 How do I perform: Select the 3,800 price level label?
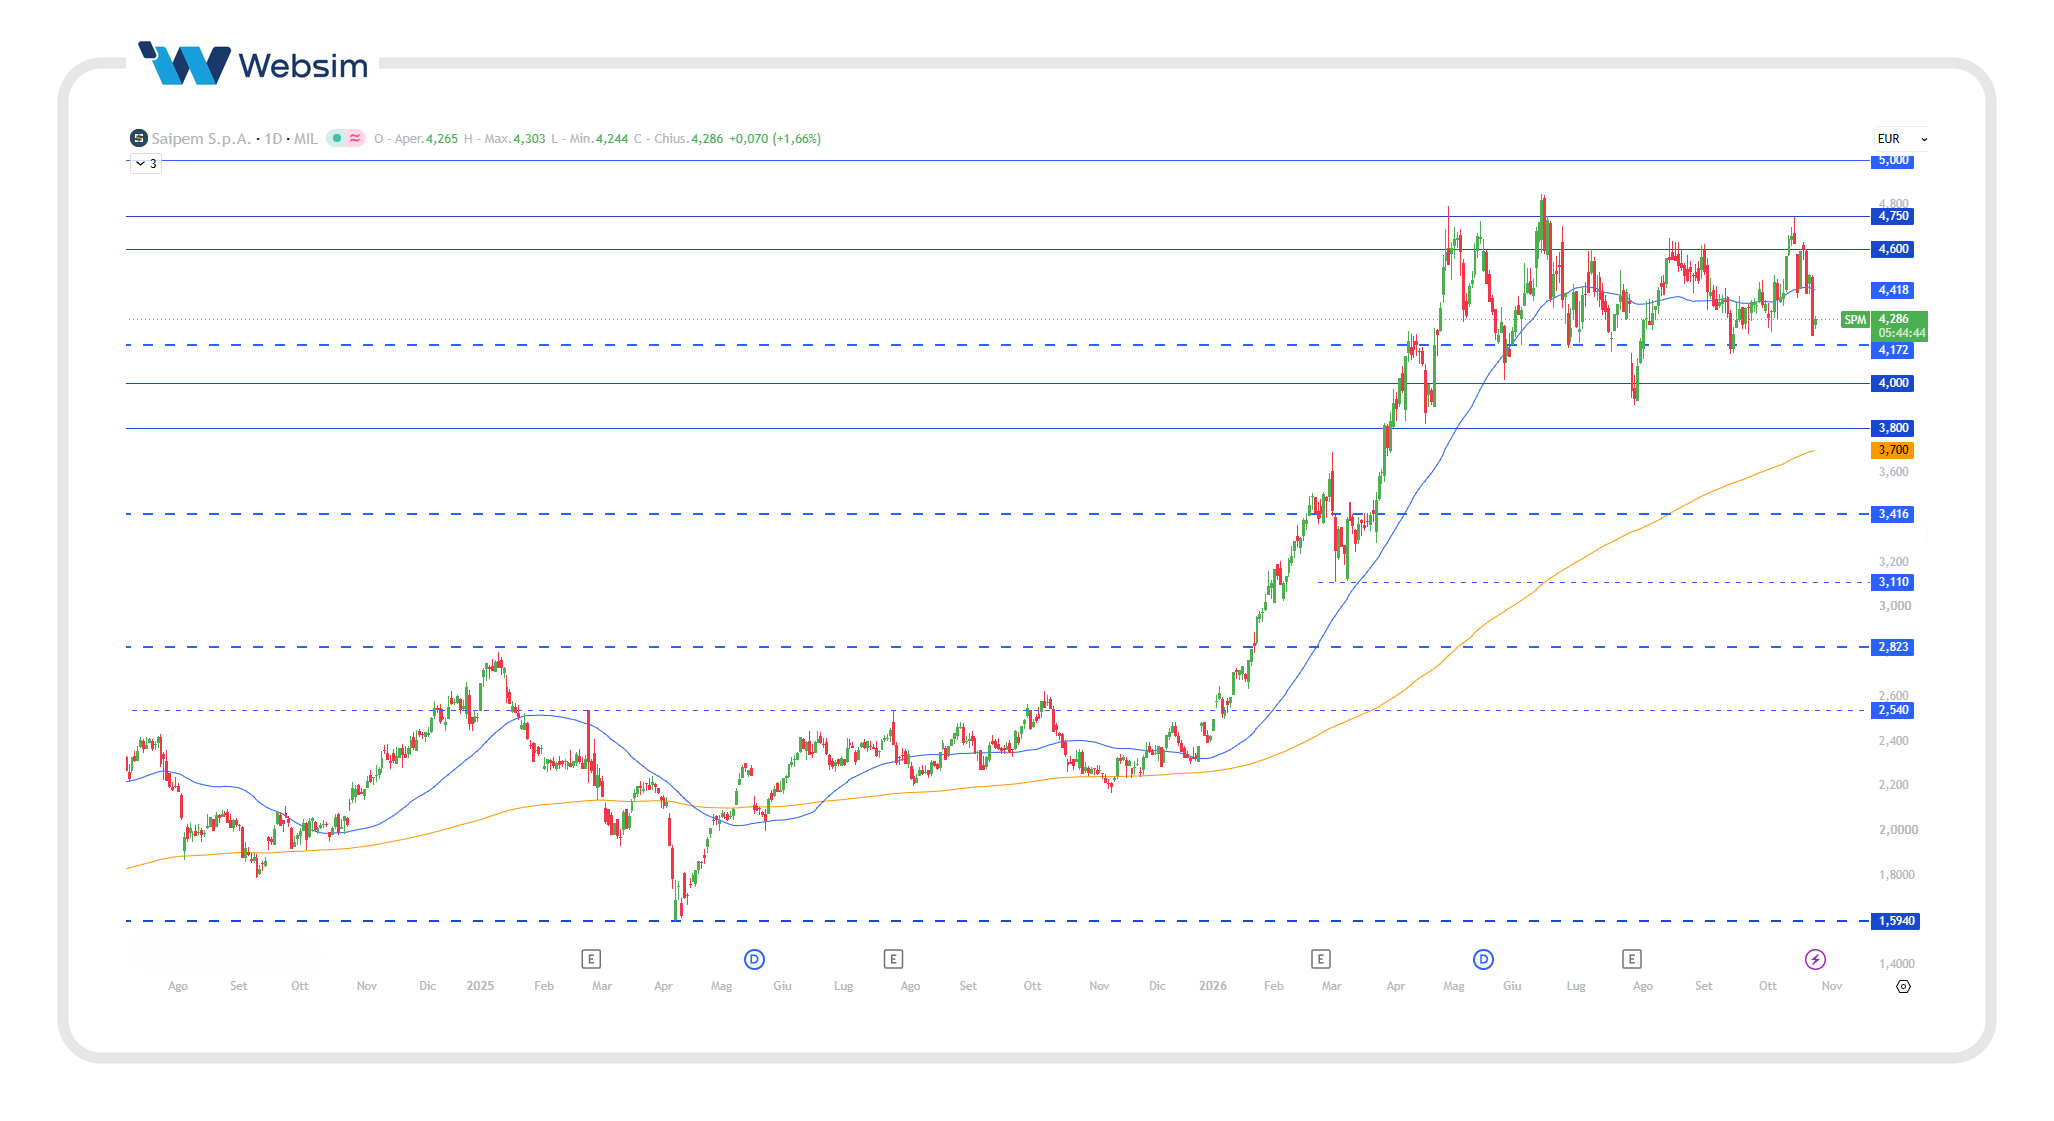1892,428
